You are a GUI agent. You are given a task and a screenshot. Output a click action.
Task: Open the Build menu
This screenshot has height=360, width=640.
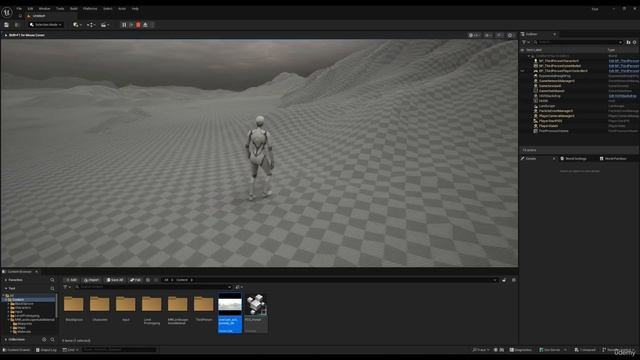pos(73,9)
